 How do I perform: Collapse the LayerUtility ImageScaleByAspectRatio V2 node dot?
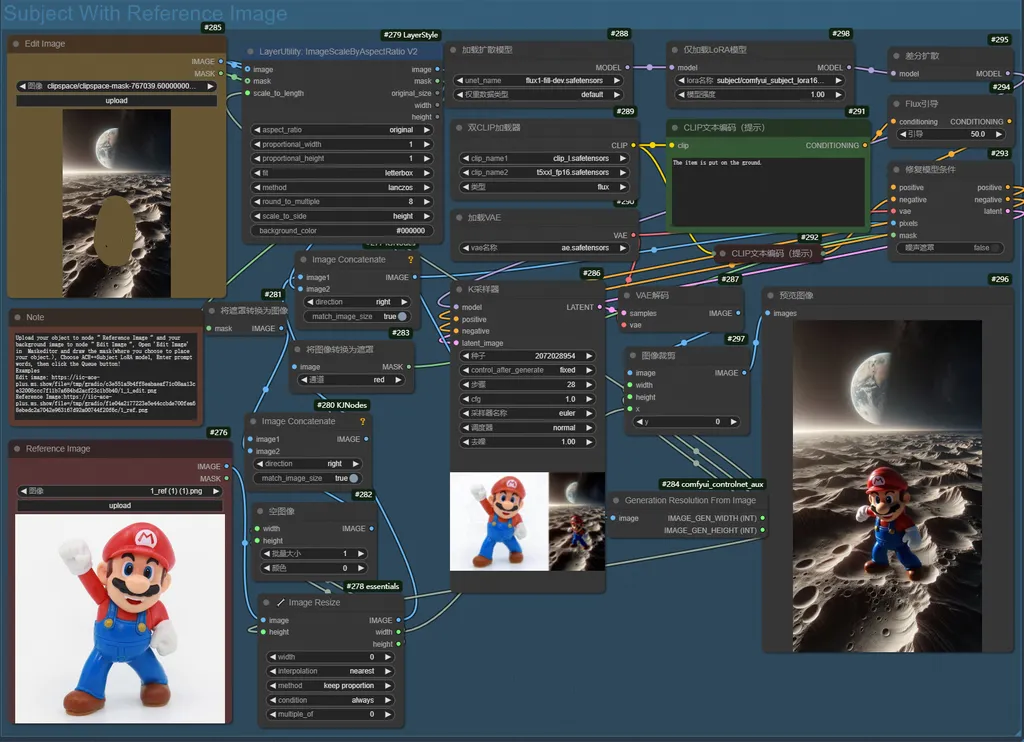tap(250, 52)
